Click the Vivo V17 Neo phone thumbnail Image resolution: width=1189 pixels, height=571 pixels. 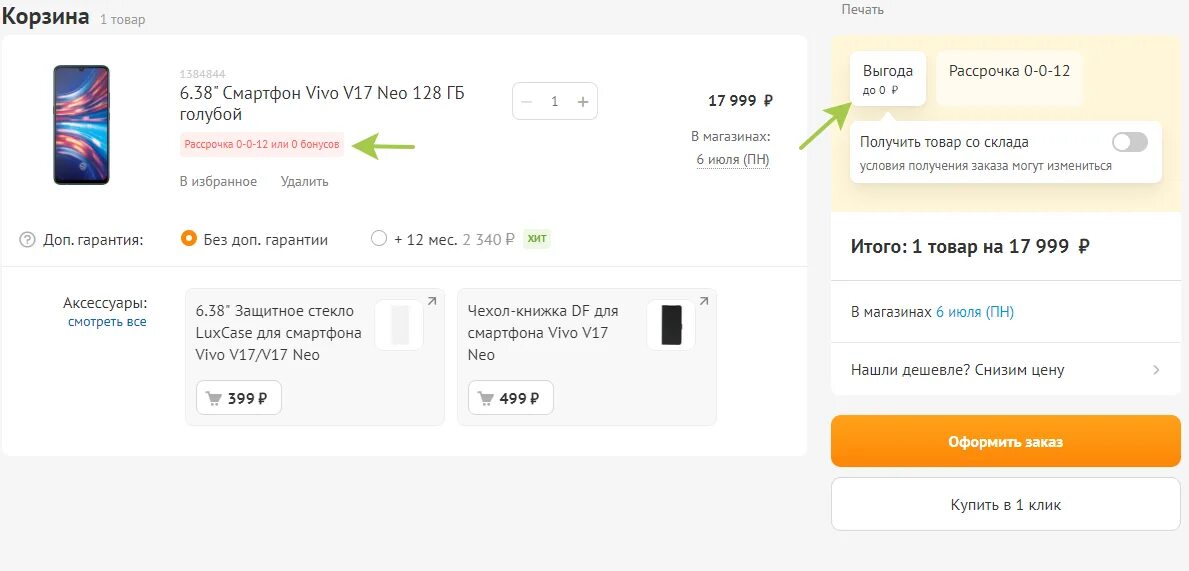pos(82,124)
